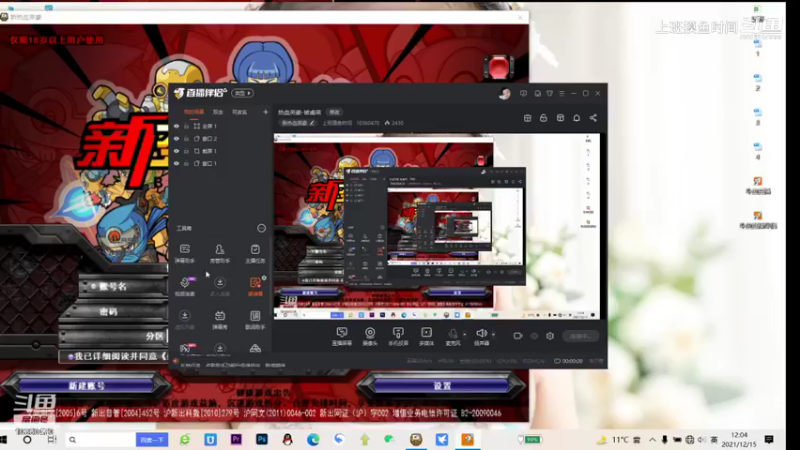
Task: Open the 主播任务 task tool
Action: [x=255, y=253]
